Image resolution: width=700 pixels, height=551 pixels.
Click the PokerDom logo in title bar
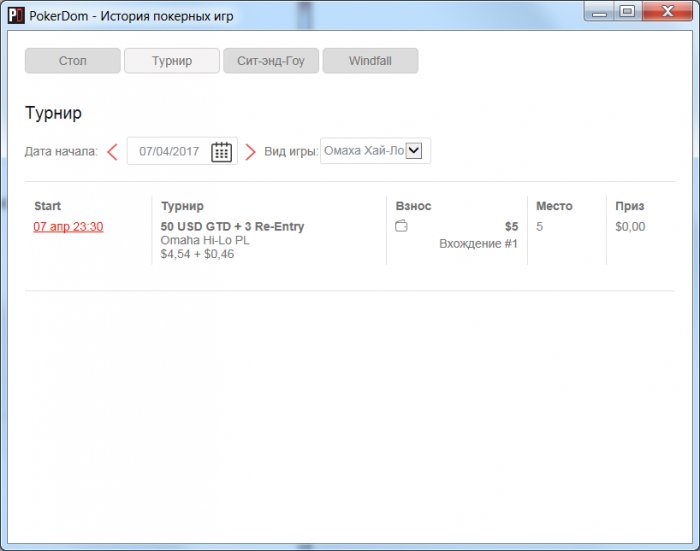(16, 16)
